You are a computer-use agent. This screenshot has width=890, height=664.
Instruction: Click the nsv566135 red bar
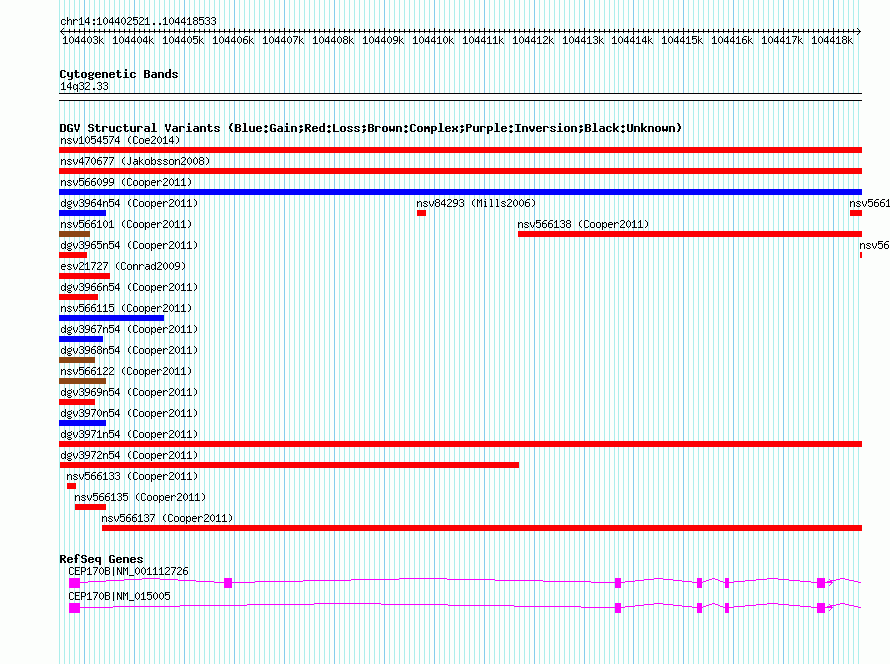click(x=90, y=507)
